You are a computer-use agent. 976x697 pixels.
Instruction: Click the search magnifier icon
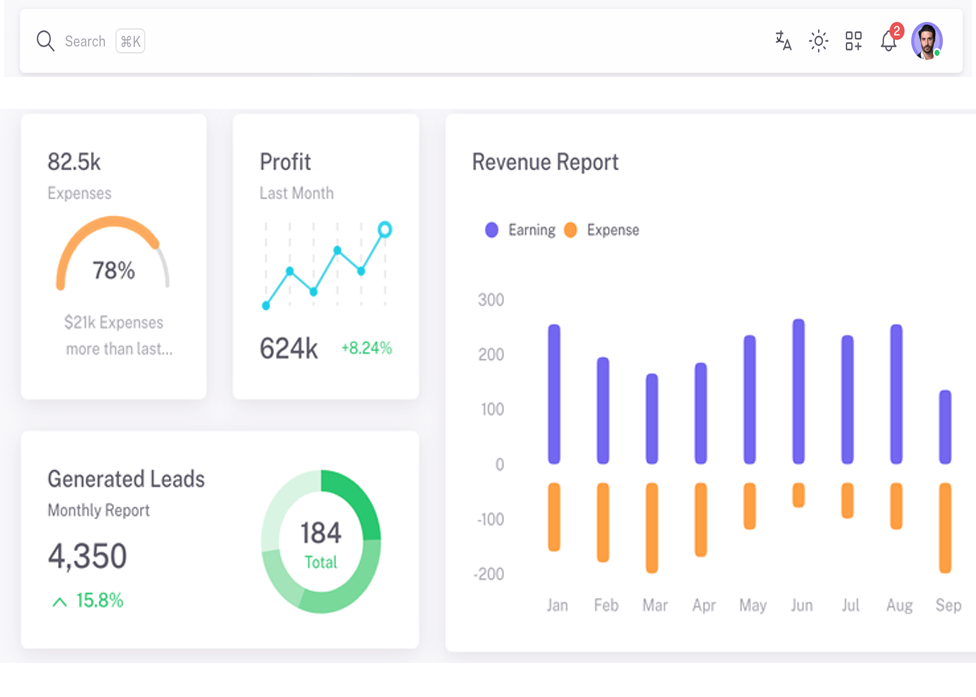coord(45,41)
